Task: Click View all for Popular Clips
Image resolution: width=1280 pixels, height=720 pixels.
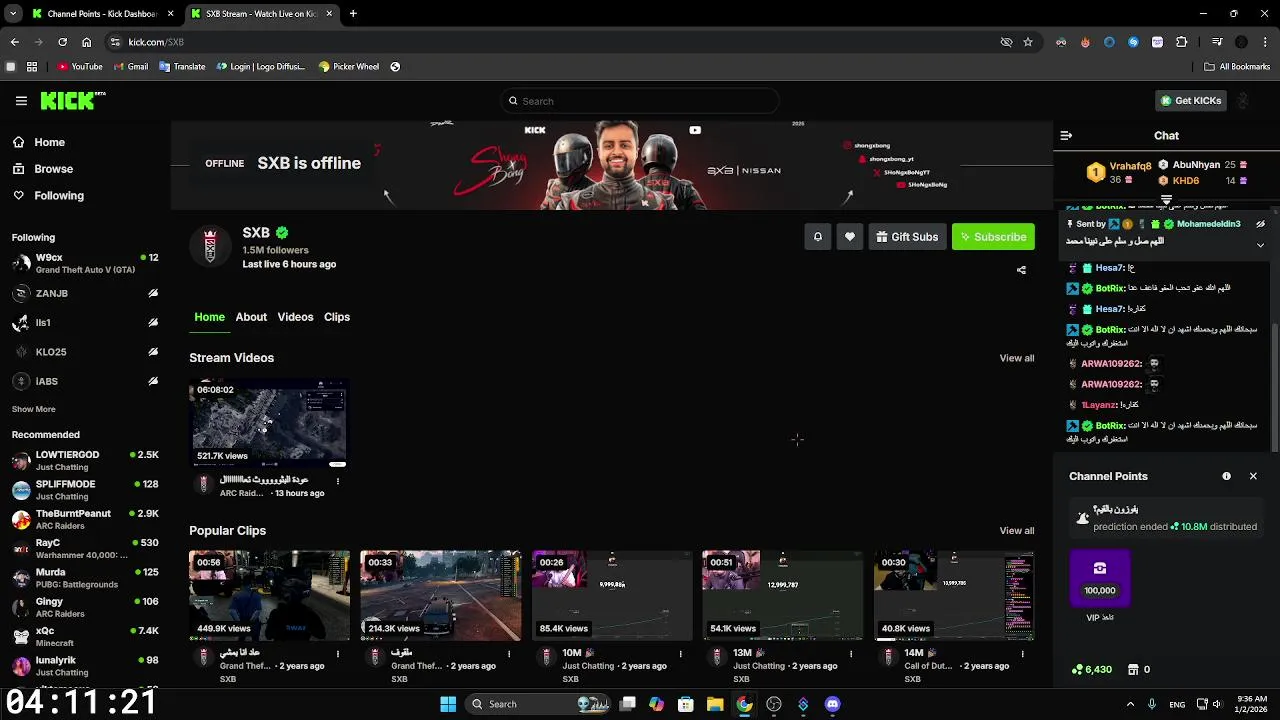Action: 1017,531
